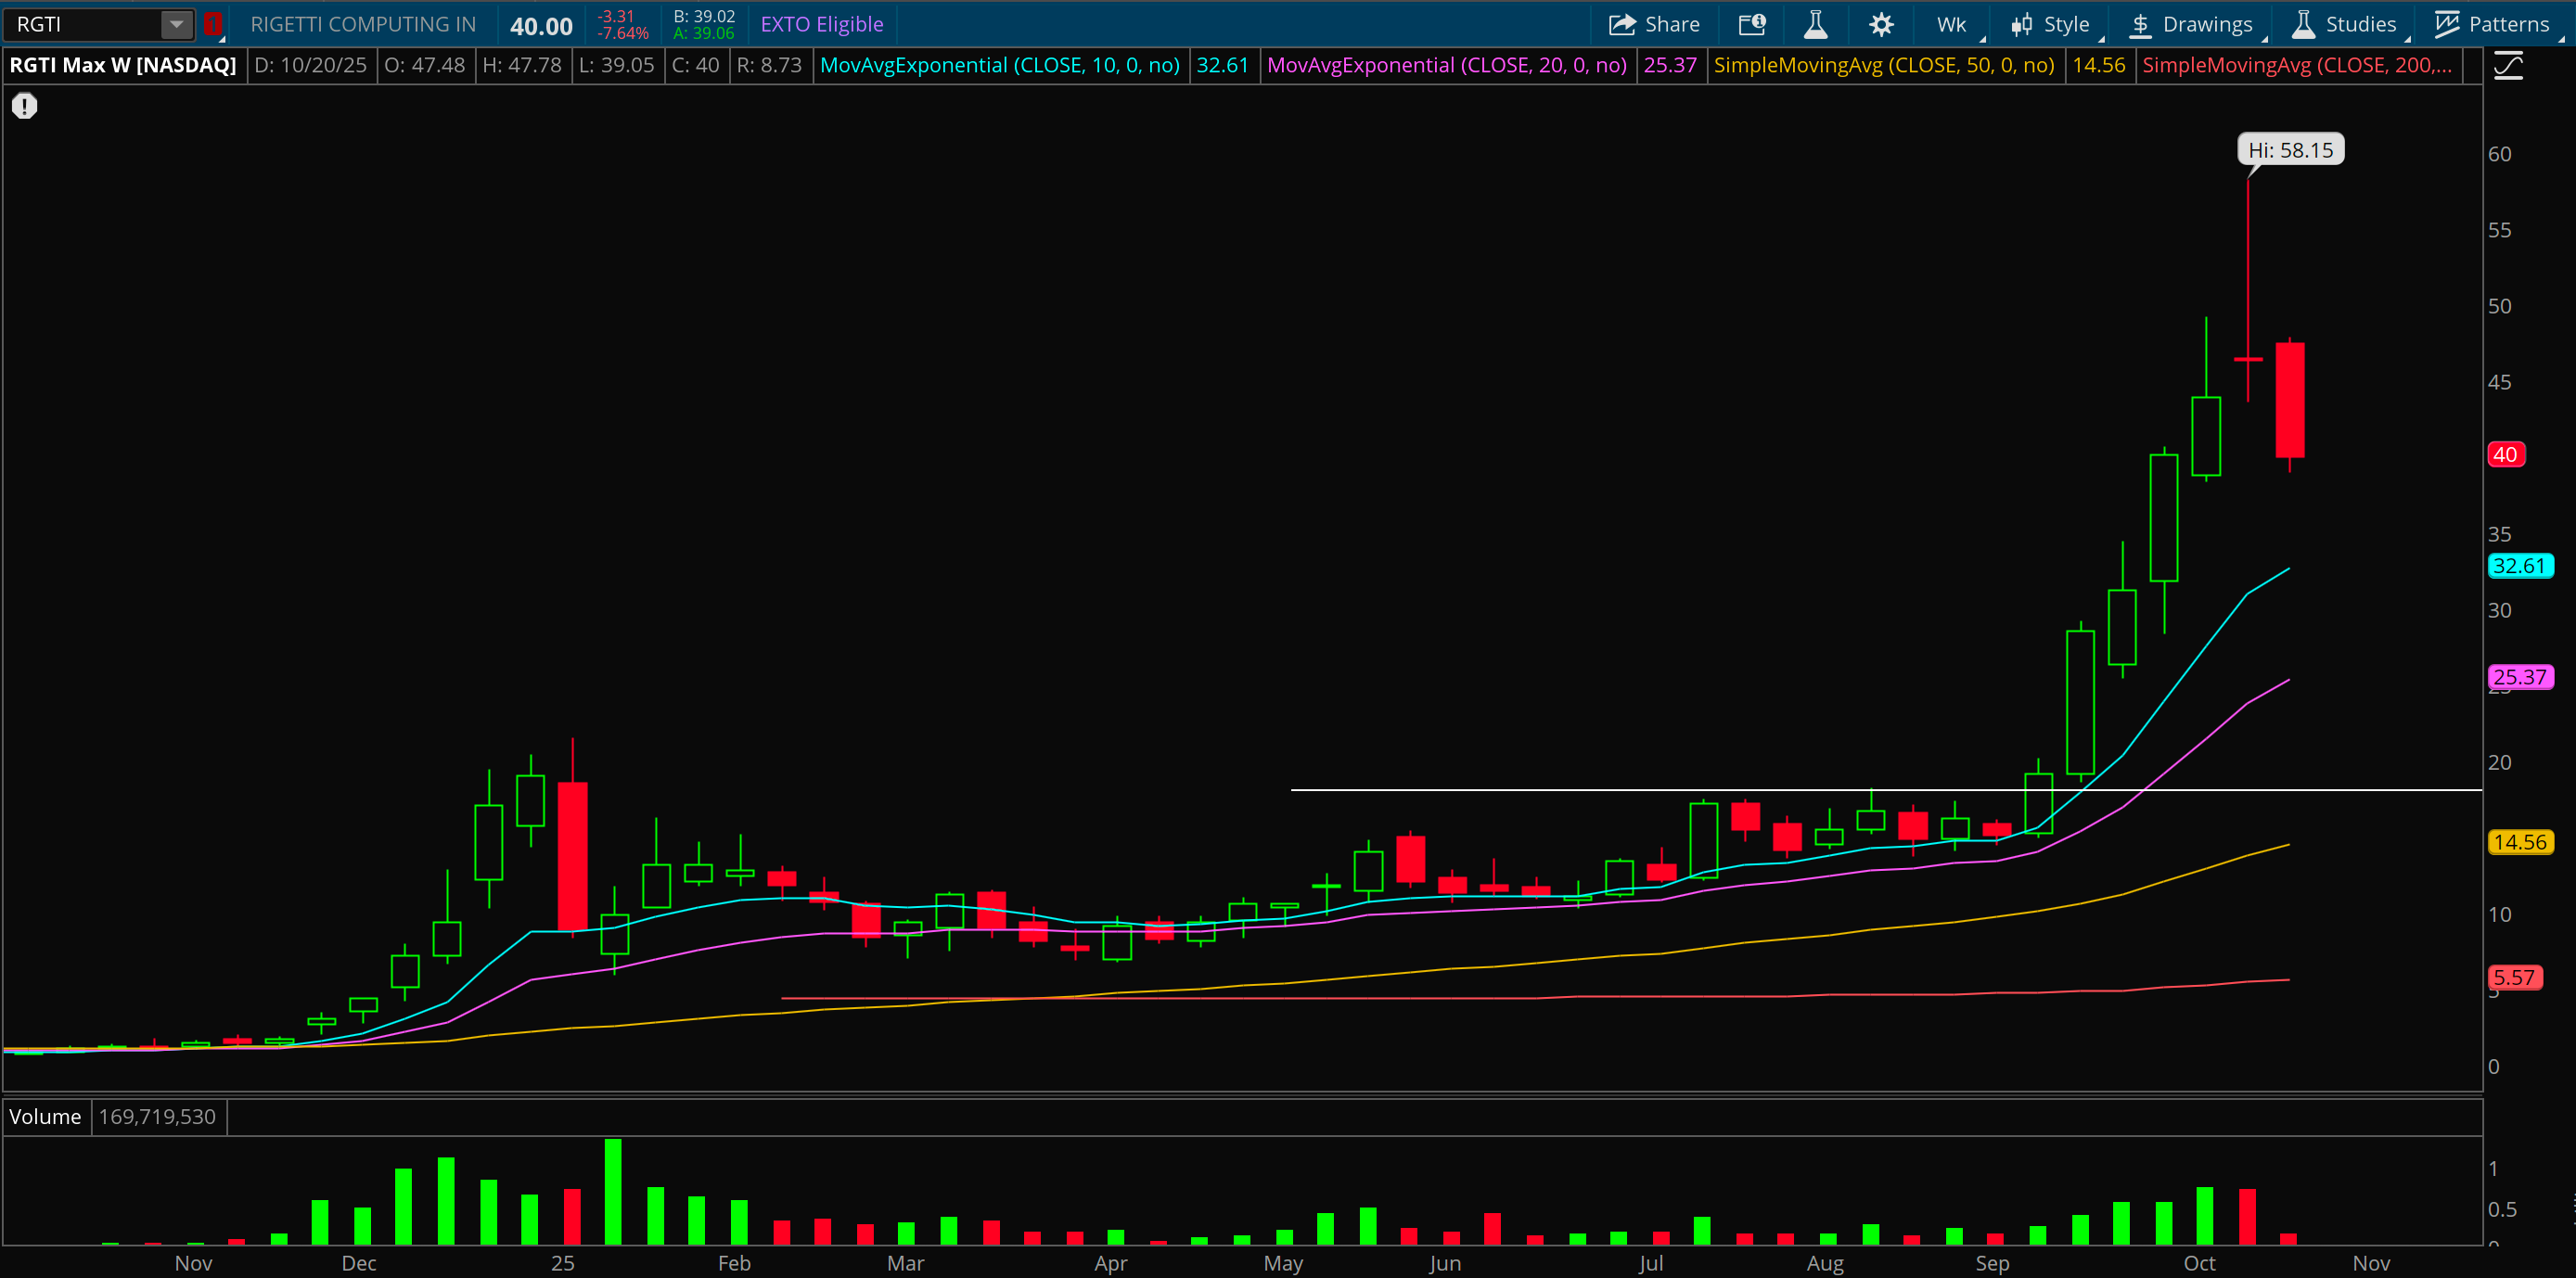Open chart settings gear icon
This screenshot has width=2576, height=1278.
pos(1881,24)
